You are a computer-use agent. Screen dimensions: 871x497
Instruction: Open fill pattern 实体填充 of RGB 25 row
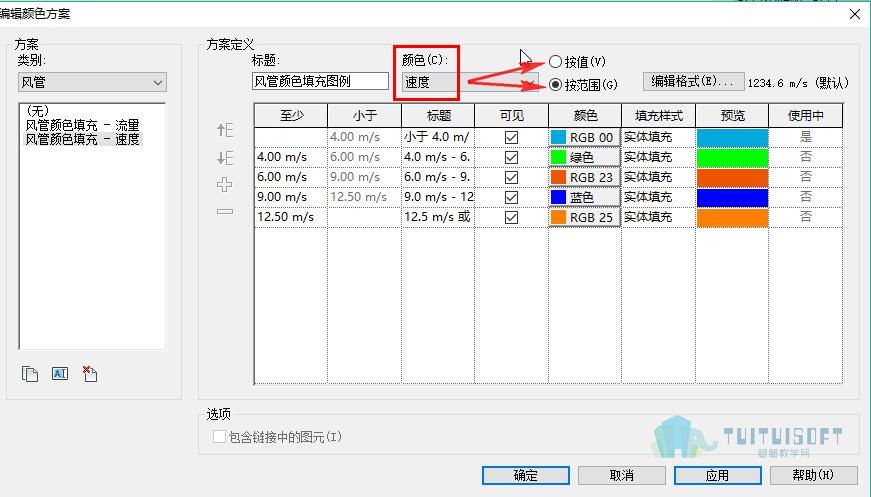(x=658, y=217)
